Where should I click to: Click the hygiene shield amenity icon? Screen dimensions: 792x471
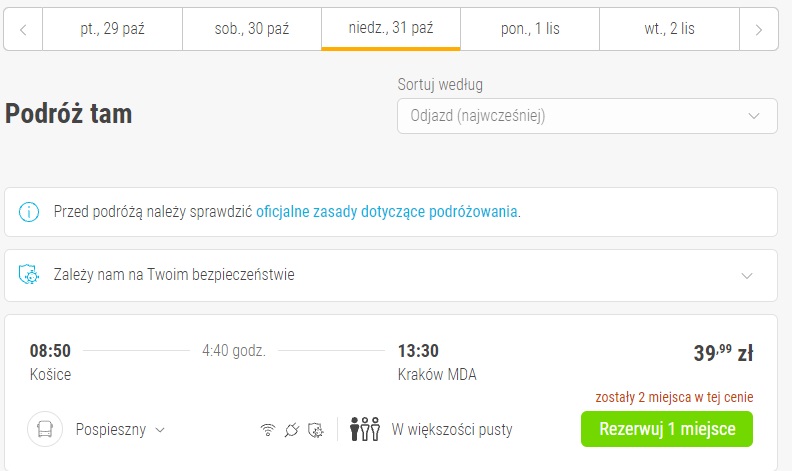pos(316,430)
